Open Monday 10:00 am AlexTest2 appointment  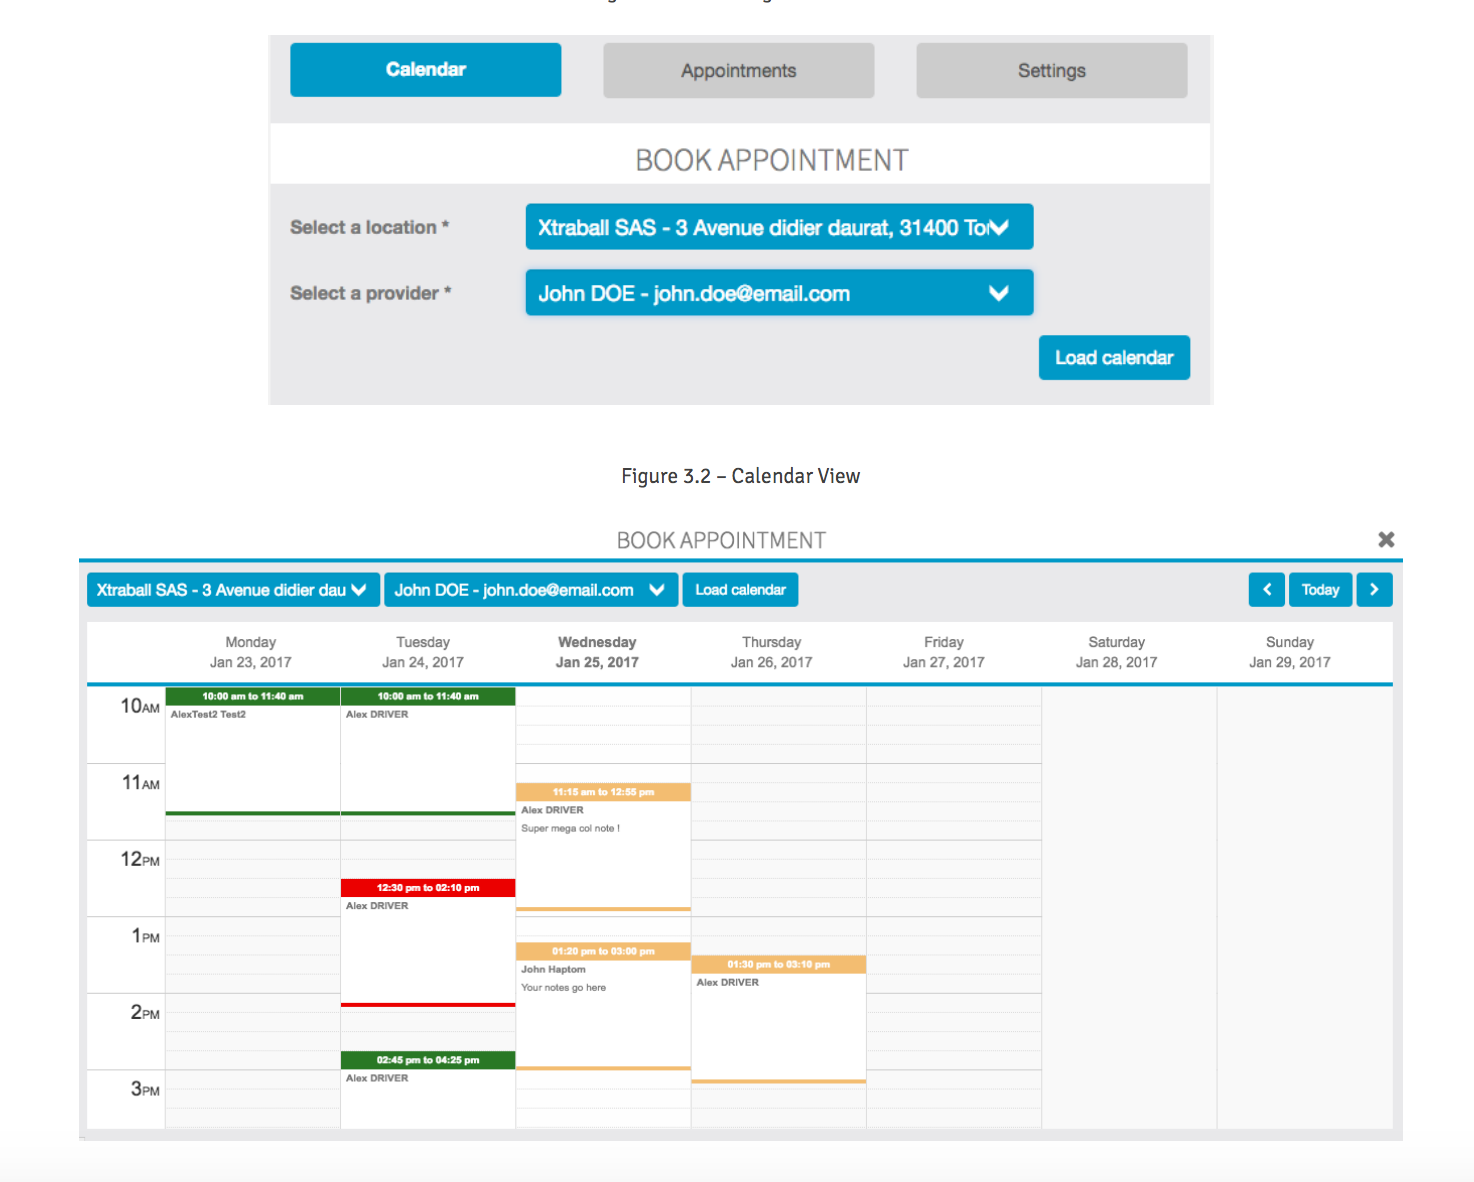[252, 750]
